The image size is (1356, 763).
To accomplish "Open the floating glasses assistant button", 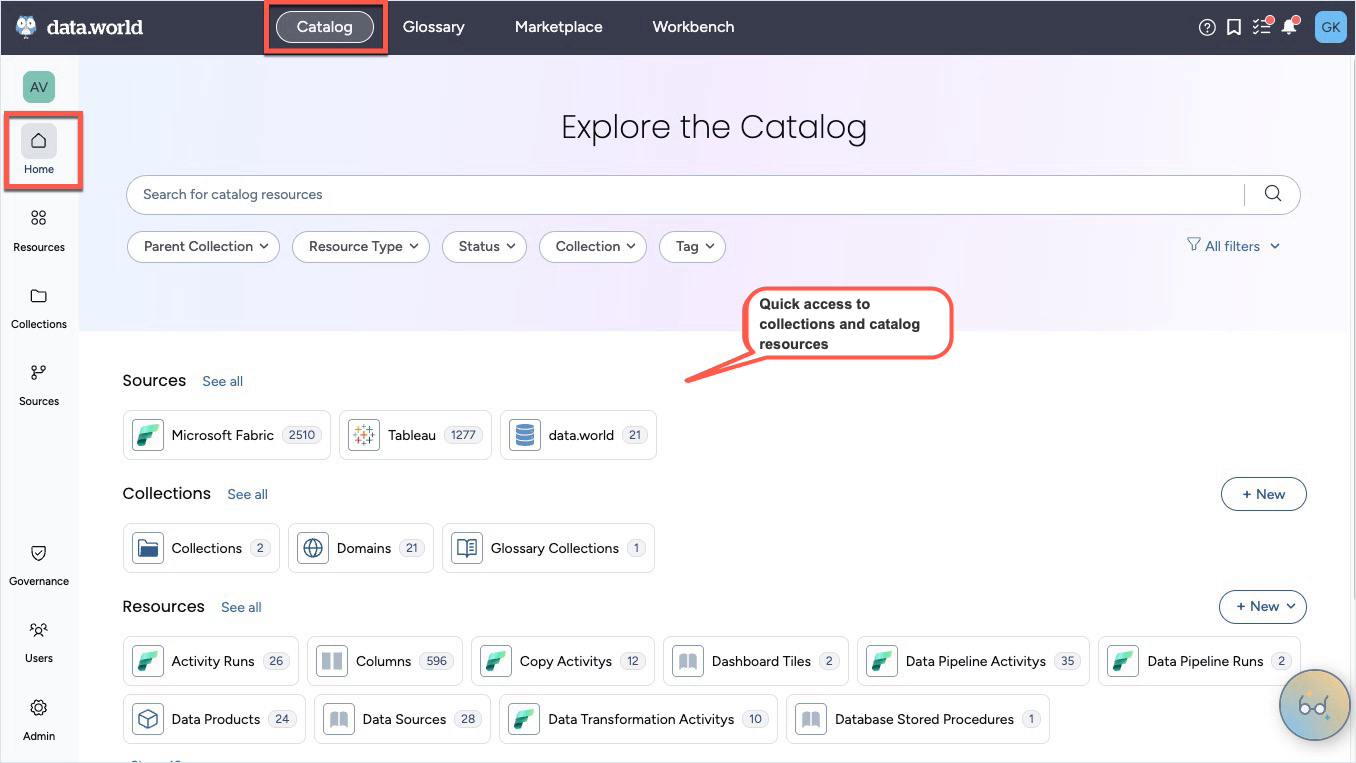I will (x=1314, y=705).
